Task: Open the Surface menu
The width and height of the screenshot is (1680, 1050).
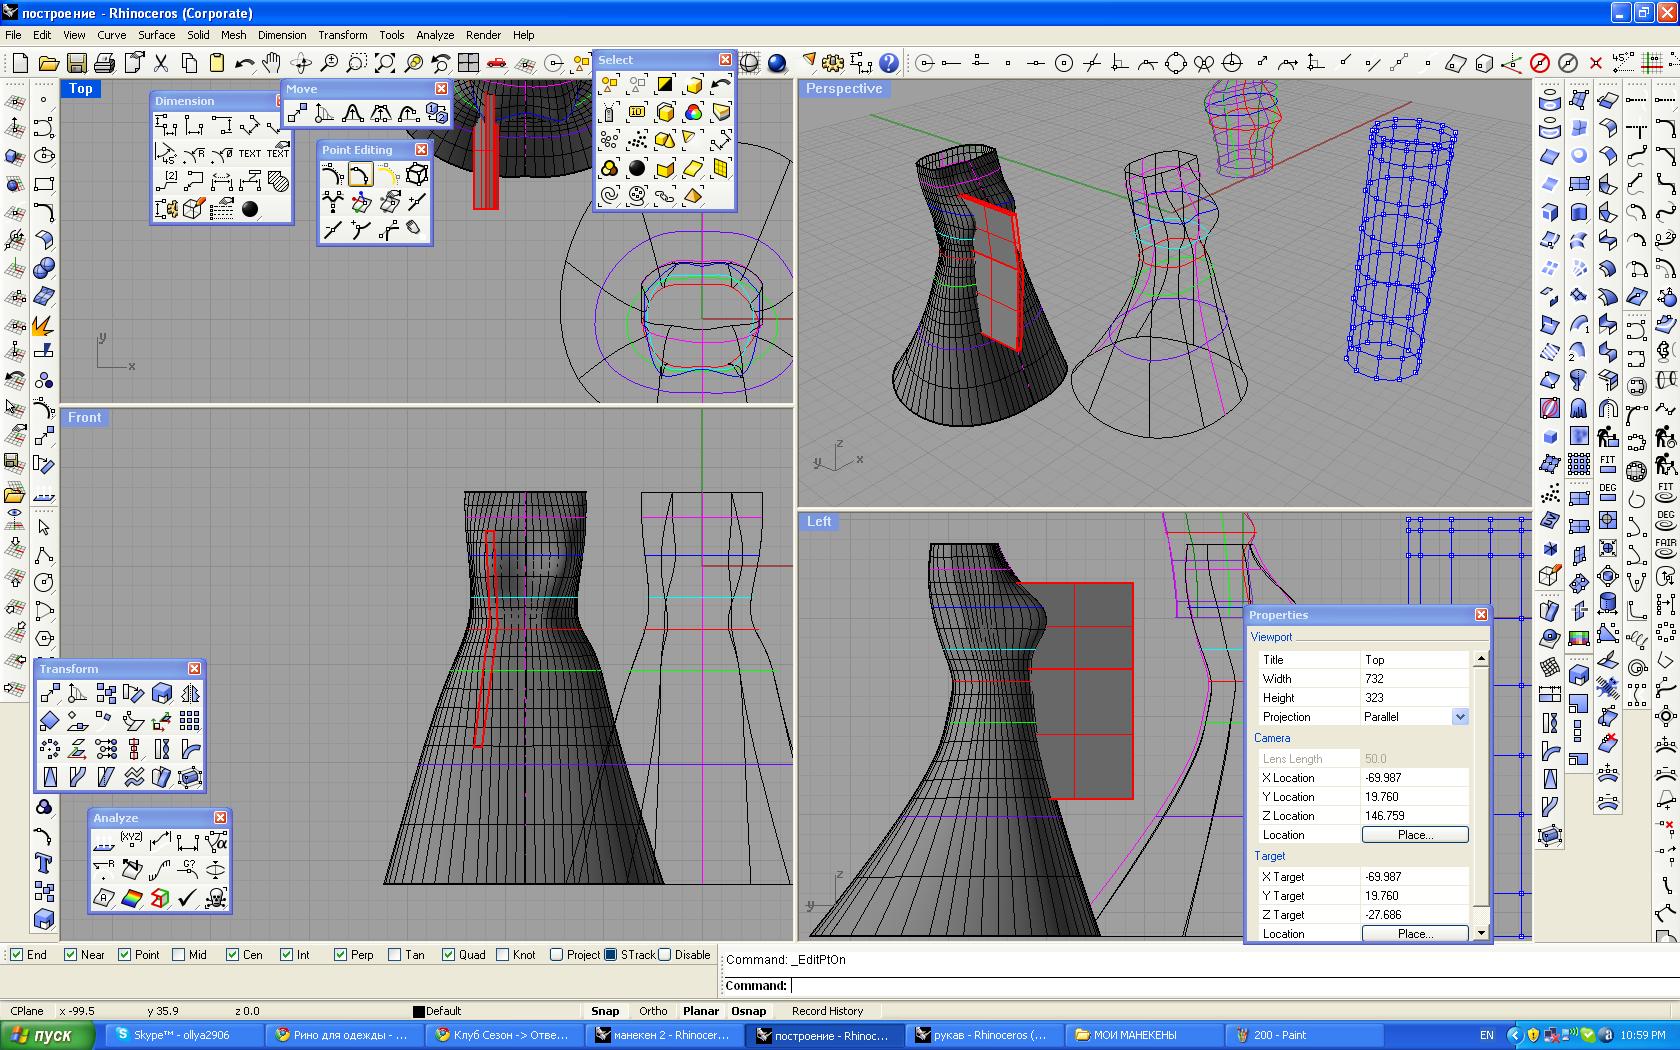Action: click(156, 35)
